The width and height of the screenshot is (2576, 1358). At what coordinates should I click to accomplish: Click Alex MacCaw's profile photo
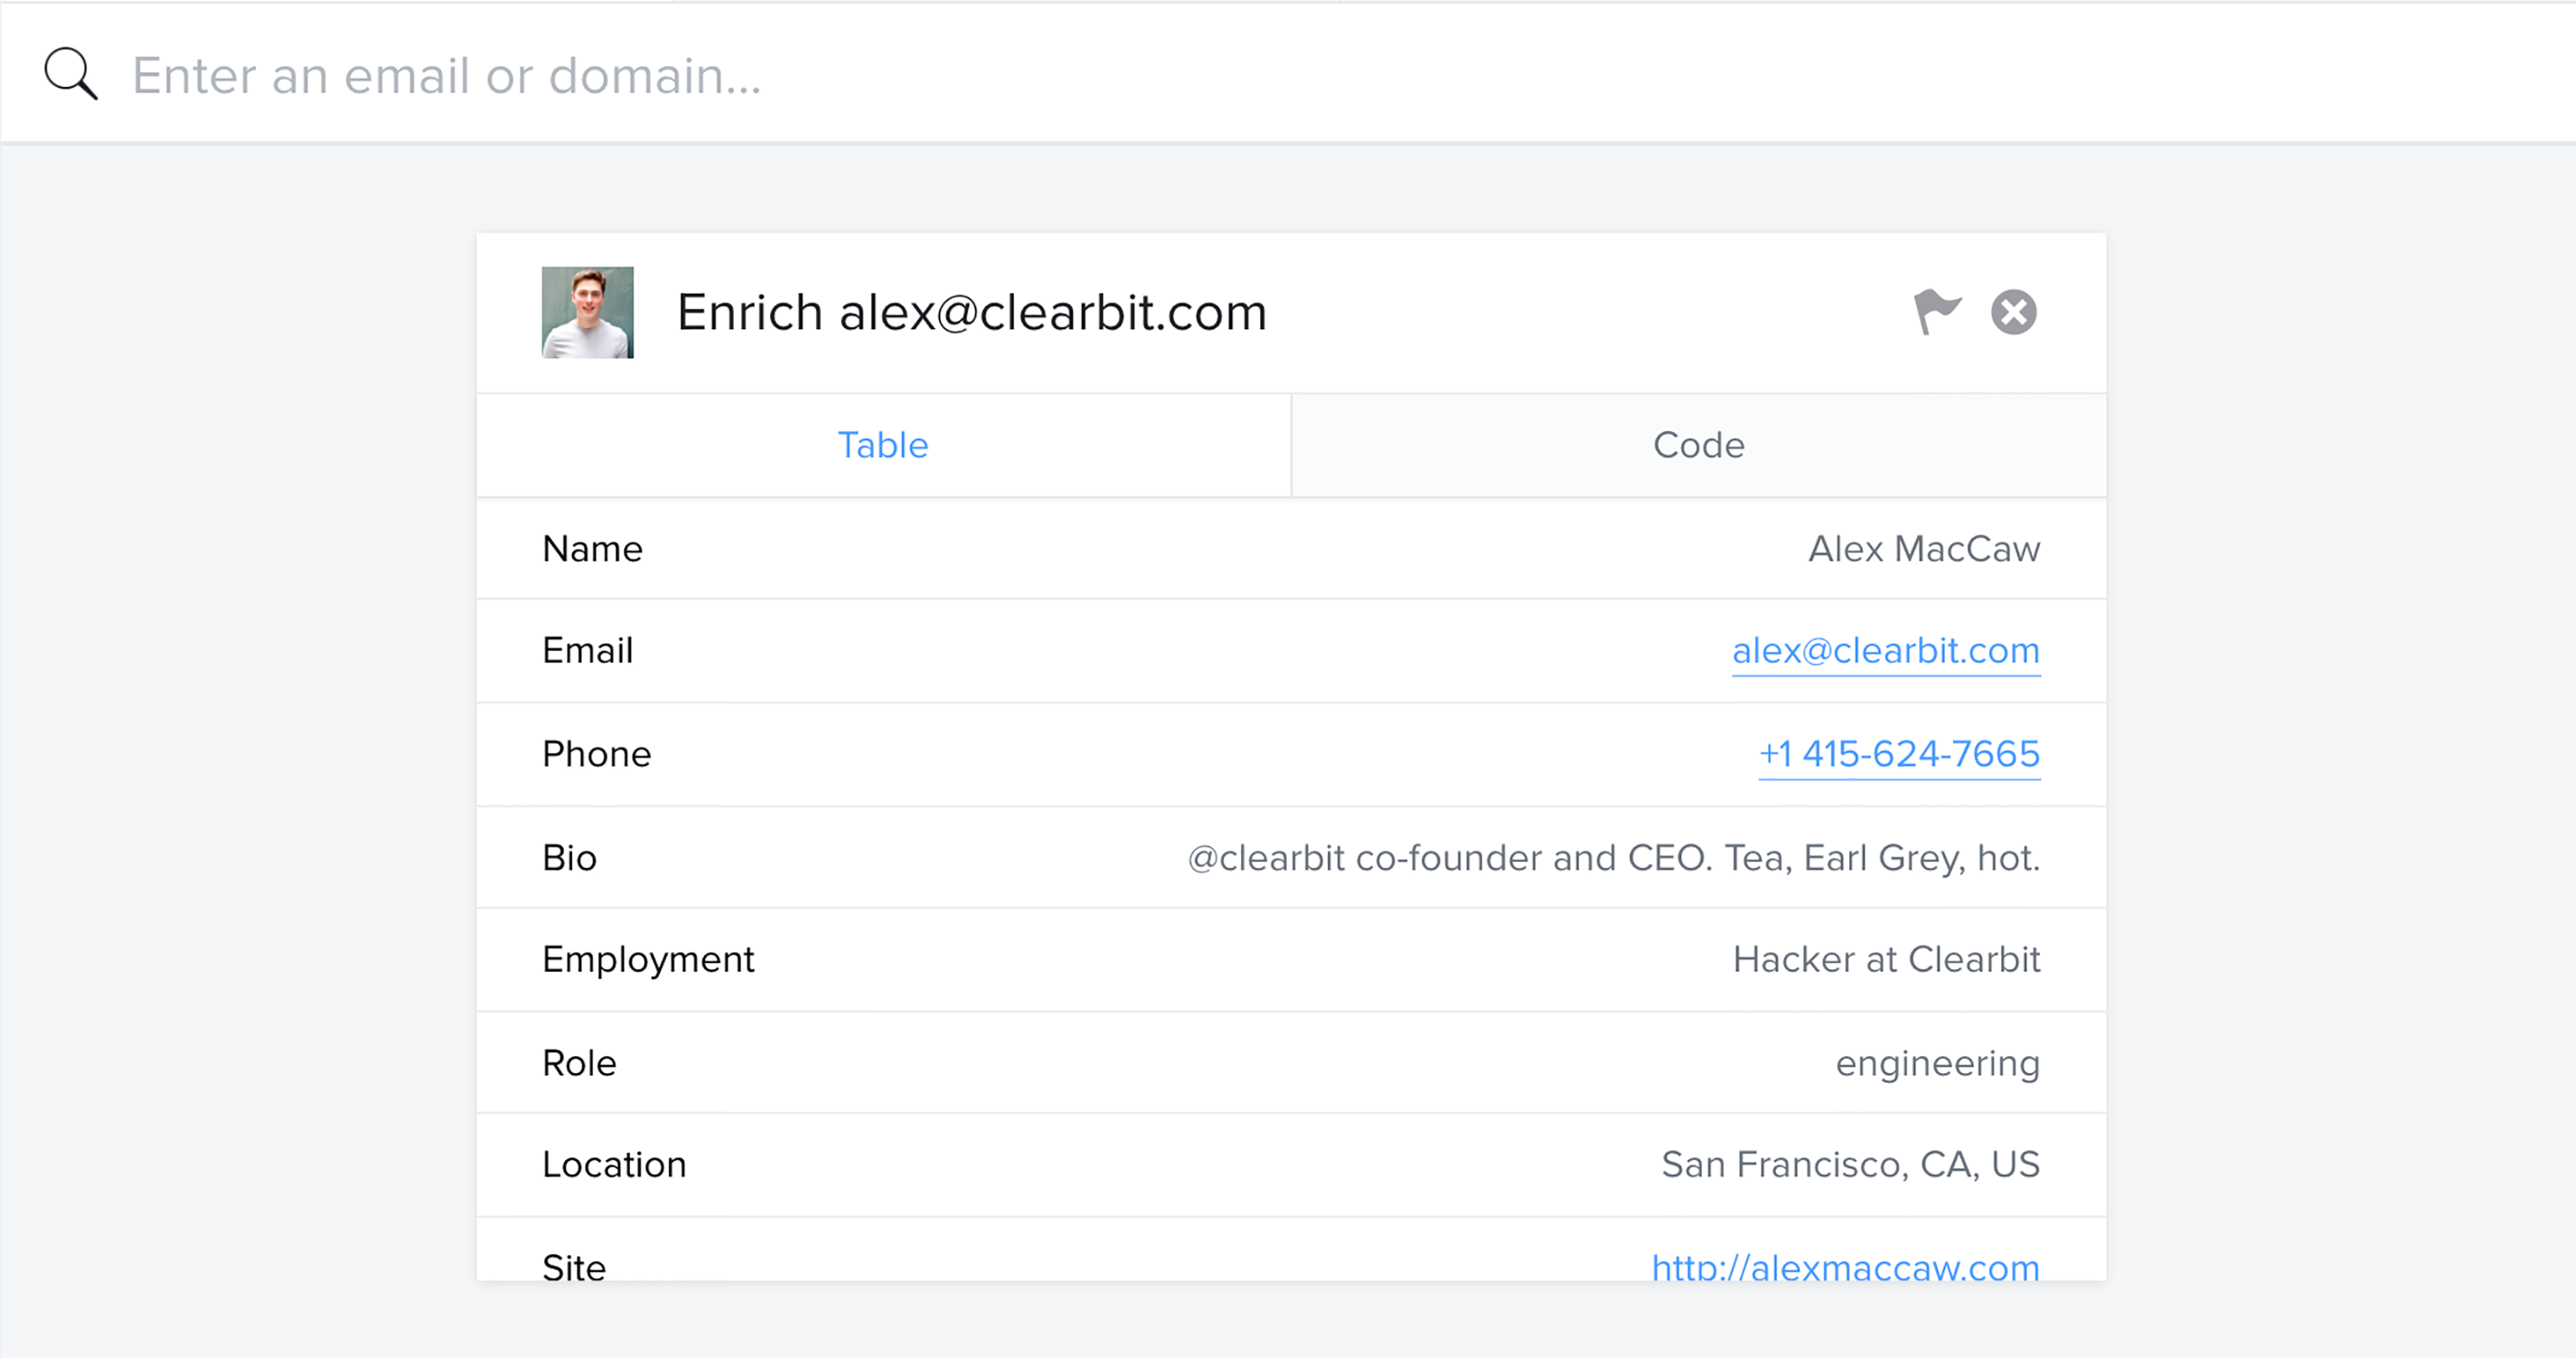587,312
